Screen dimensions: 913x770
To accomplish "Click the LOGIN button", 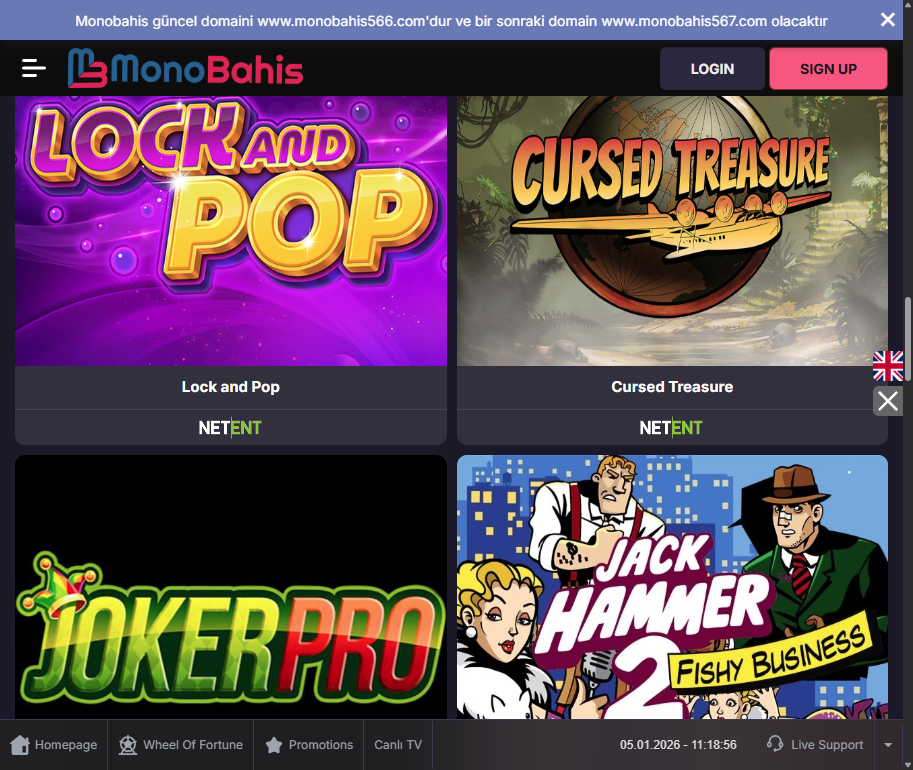I will point(712,69).
